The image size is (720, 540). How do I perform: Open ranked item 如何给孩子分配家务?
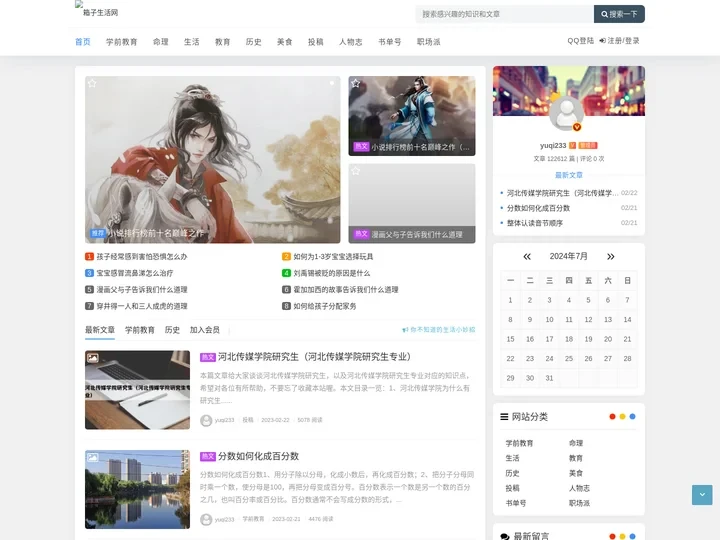tap(325, 306)
